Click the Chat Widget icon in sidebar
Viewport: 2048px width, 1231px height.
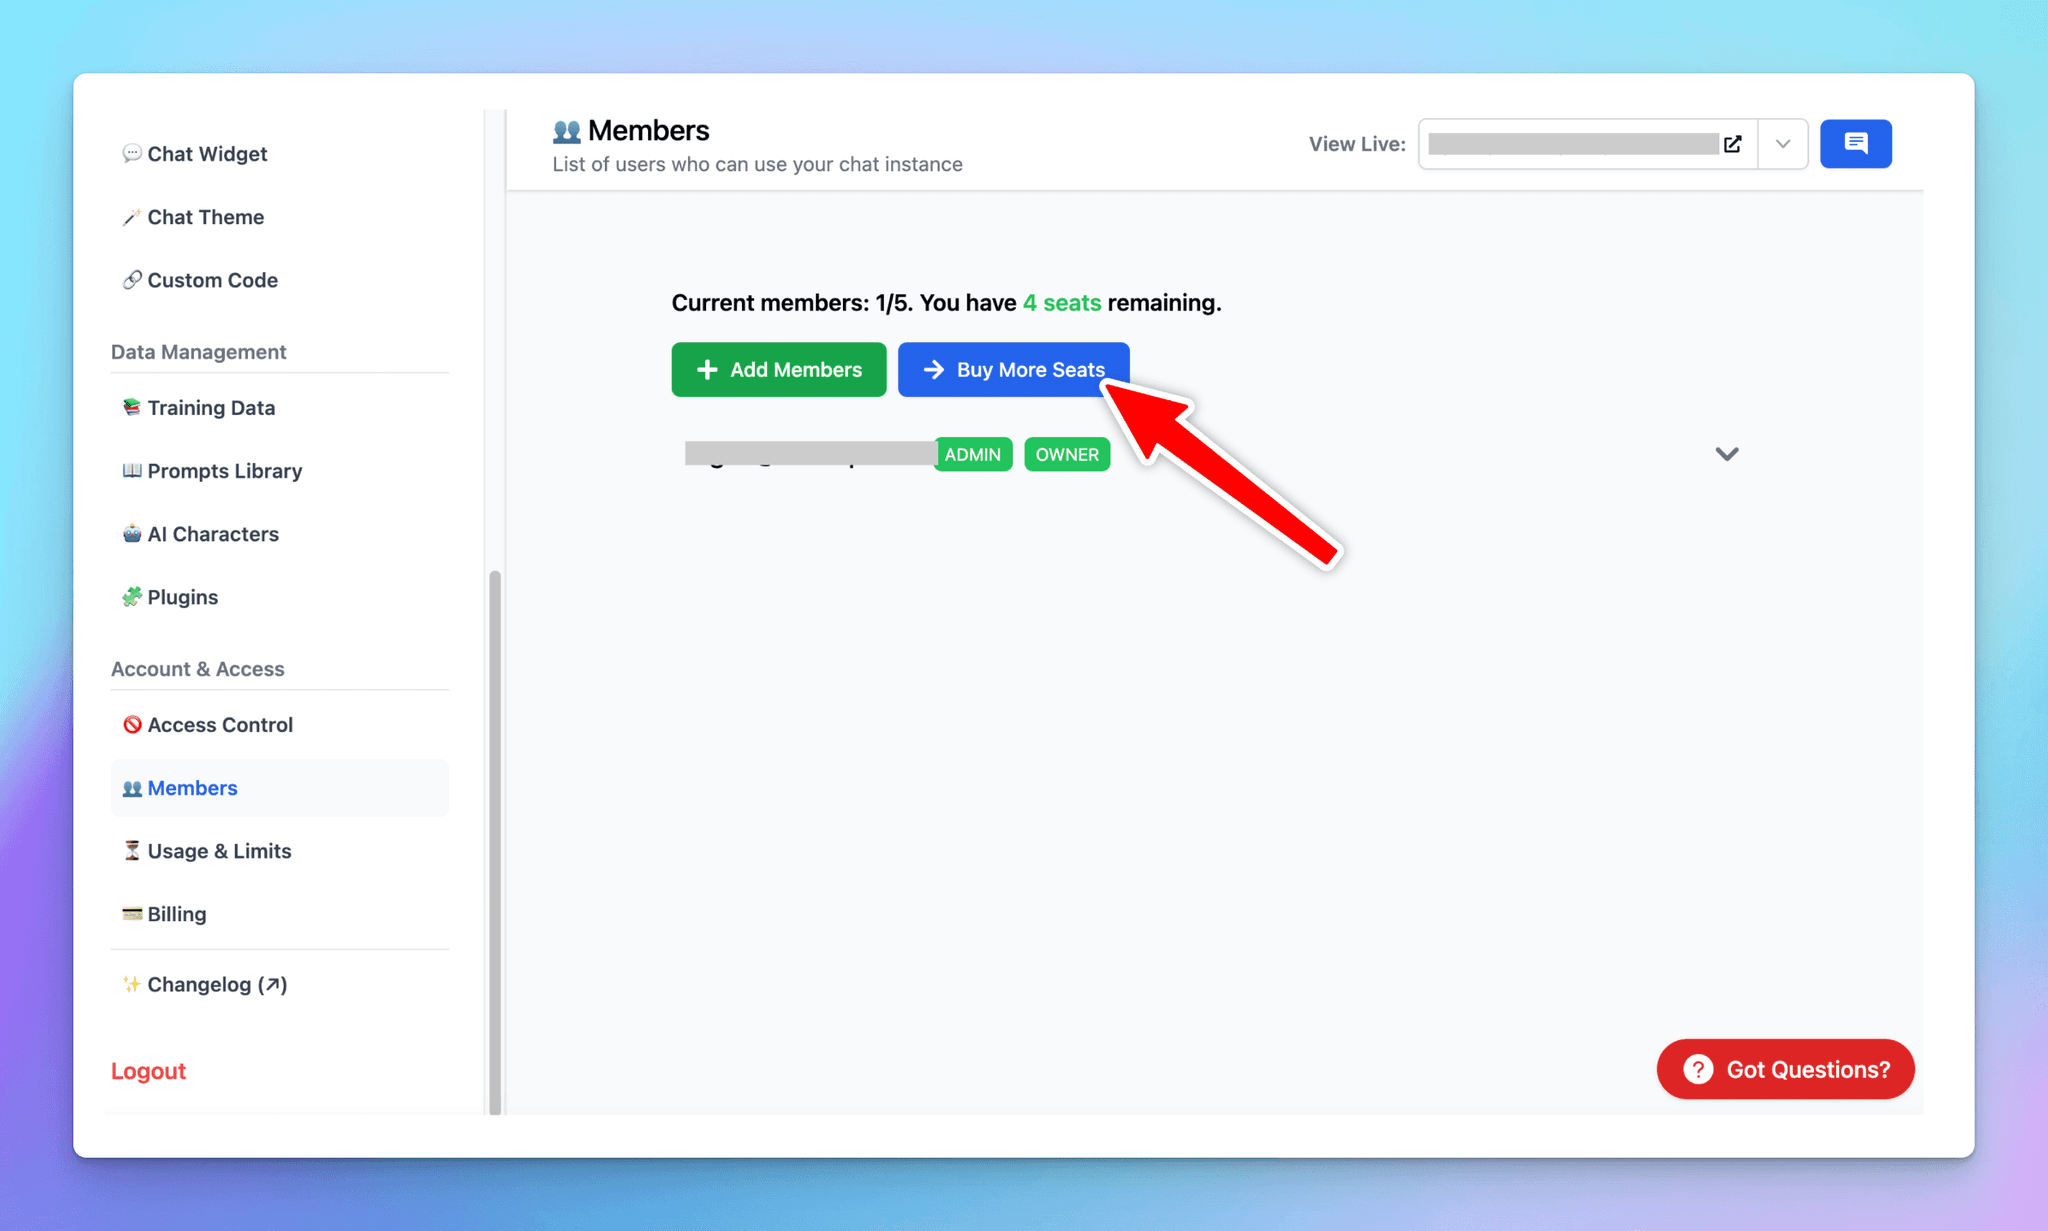pyautogui.click(x=132, y=152)
